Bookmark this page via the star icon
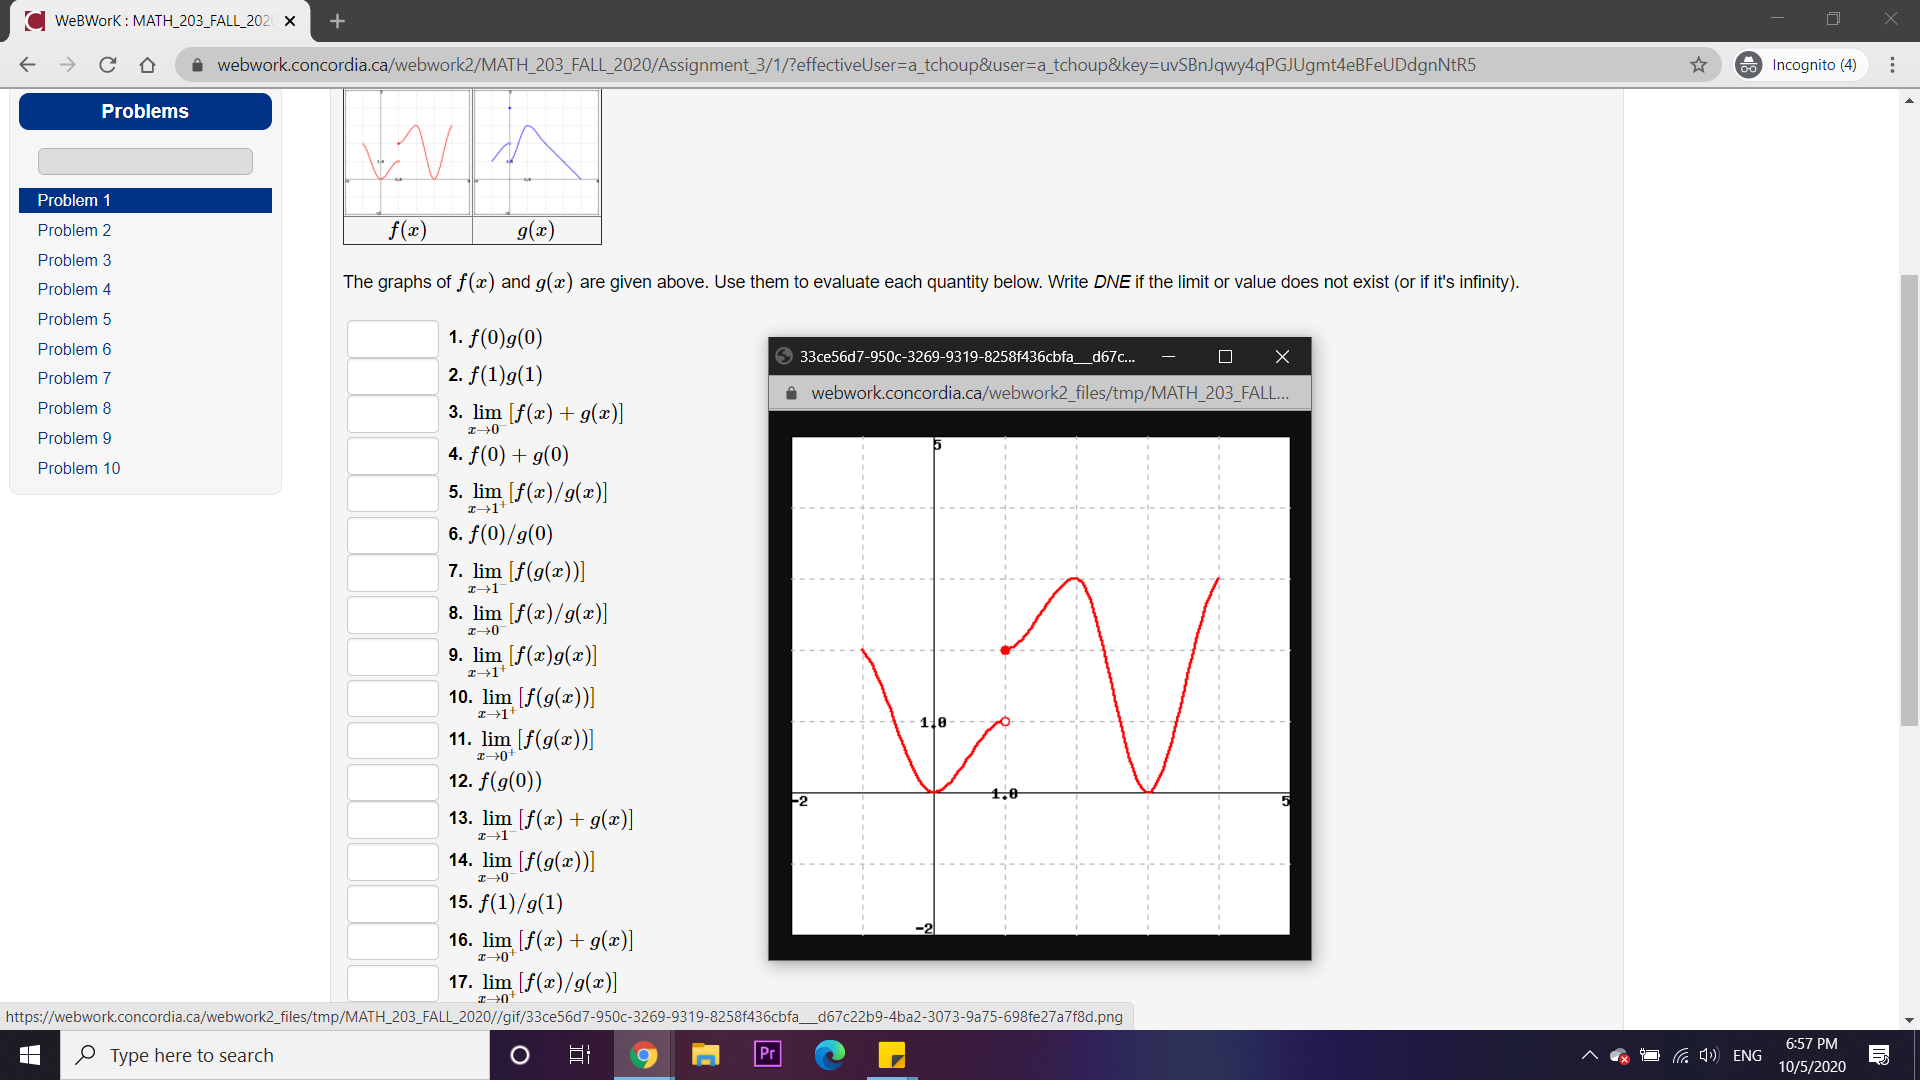Image resolution: width=1920 pixels, height=1080 pixels. click(1698, 64)
